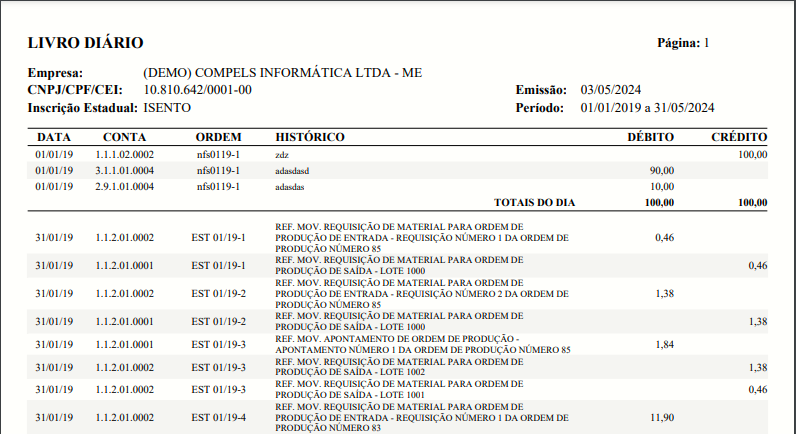Click date '31/01/19' in the 11,90 debit row
Image resolution: width=796 pixels, height=434 pixels.
click(x=54, y=417)
